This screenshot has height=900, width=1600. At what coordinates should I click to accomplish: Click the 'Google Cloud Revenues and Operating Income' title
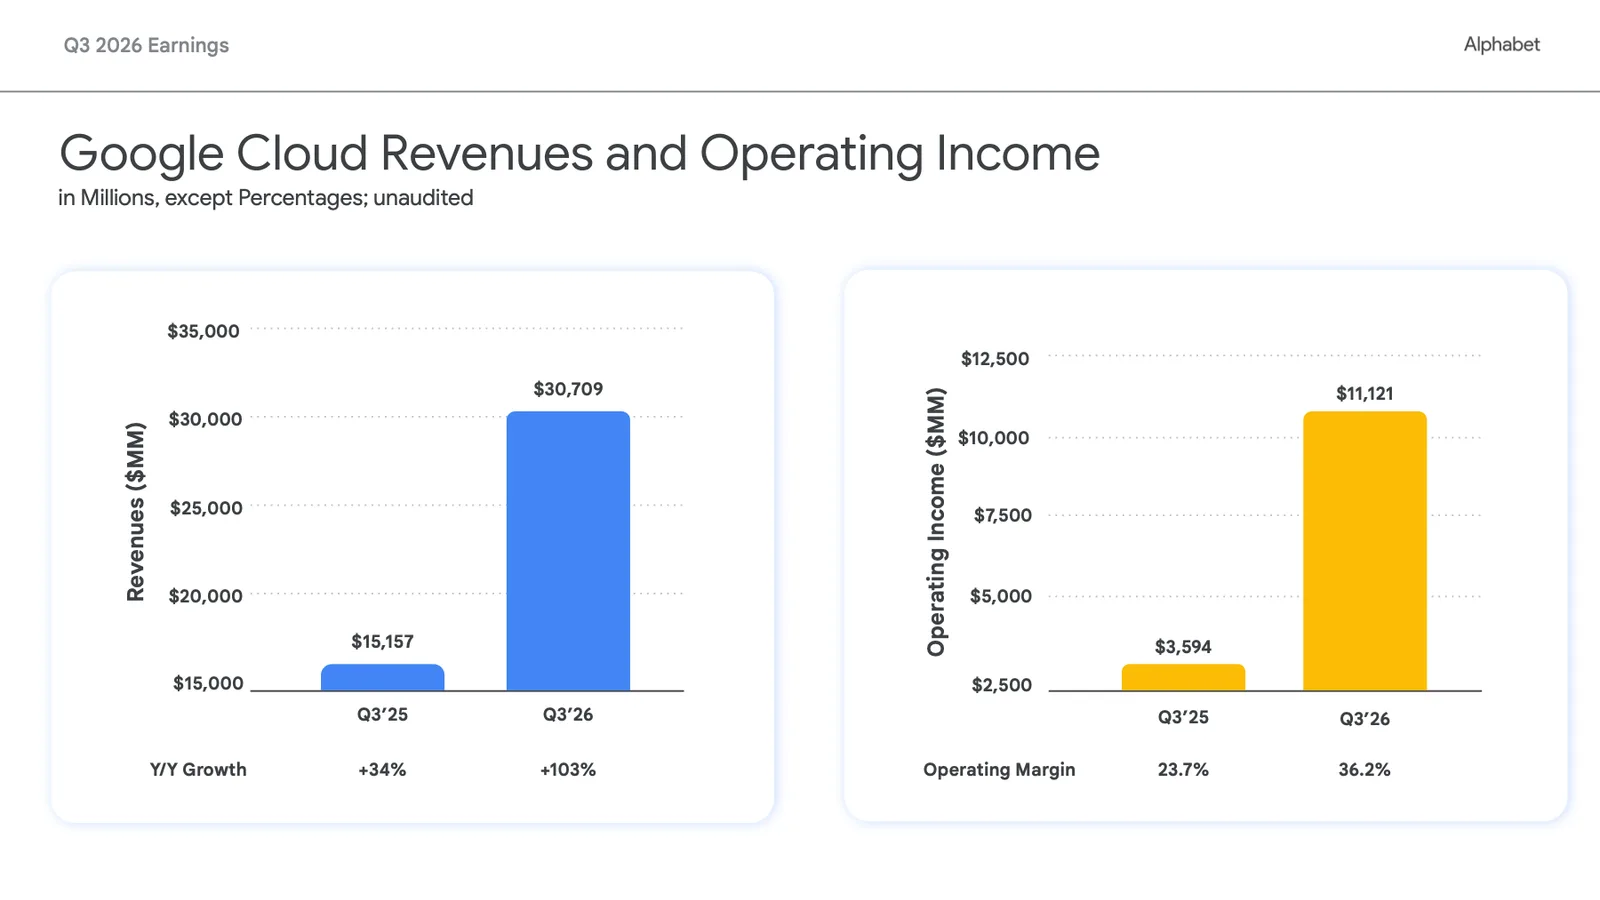click(579, 153)
